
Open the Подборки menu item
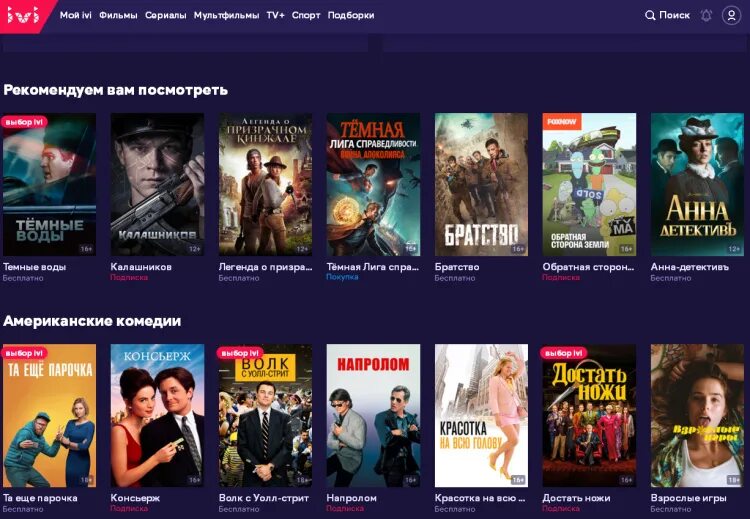(x=351, y=15)
